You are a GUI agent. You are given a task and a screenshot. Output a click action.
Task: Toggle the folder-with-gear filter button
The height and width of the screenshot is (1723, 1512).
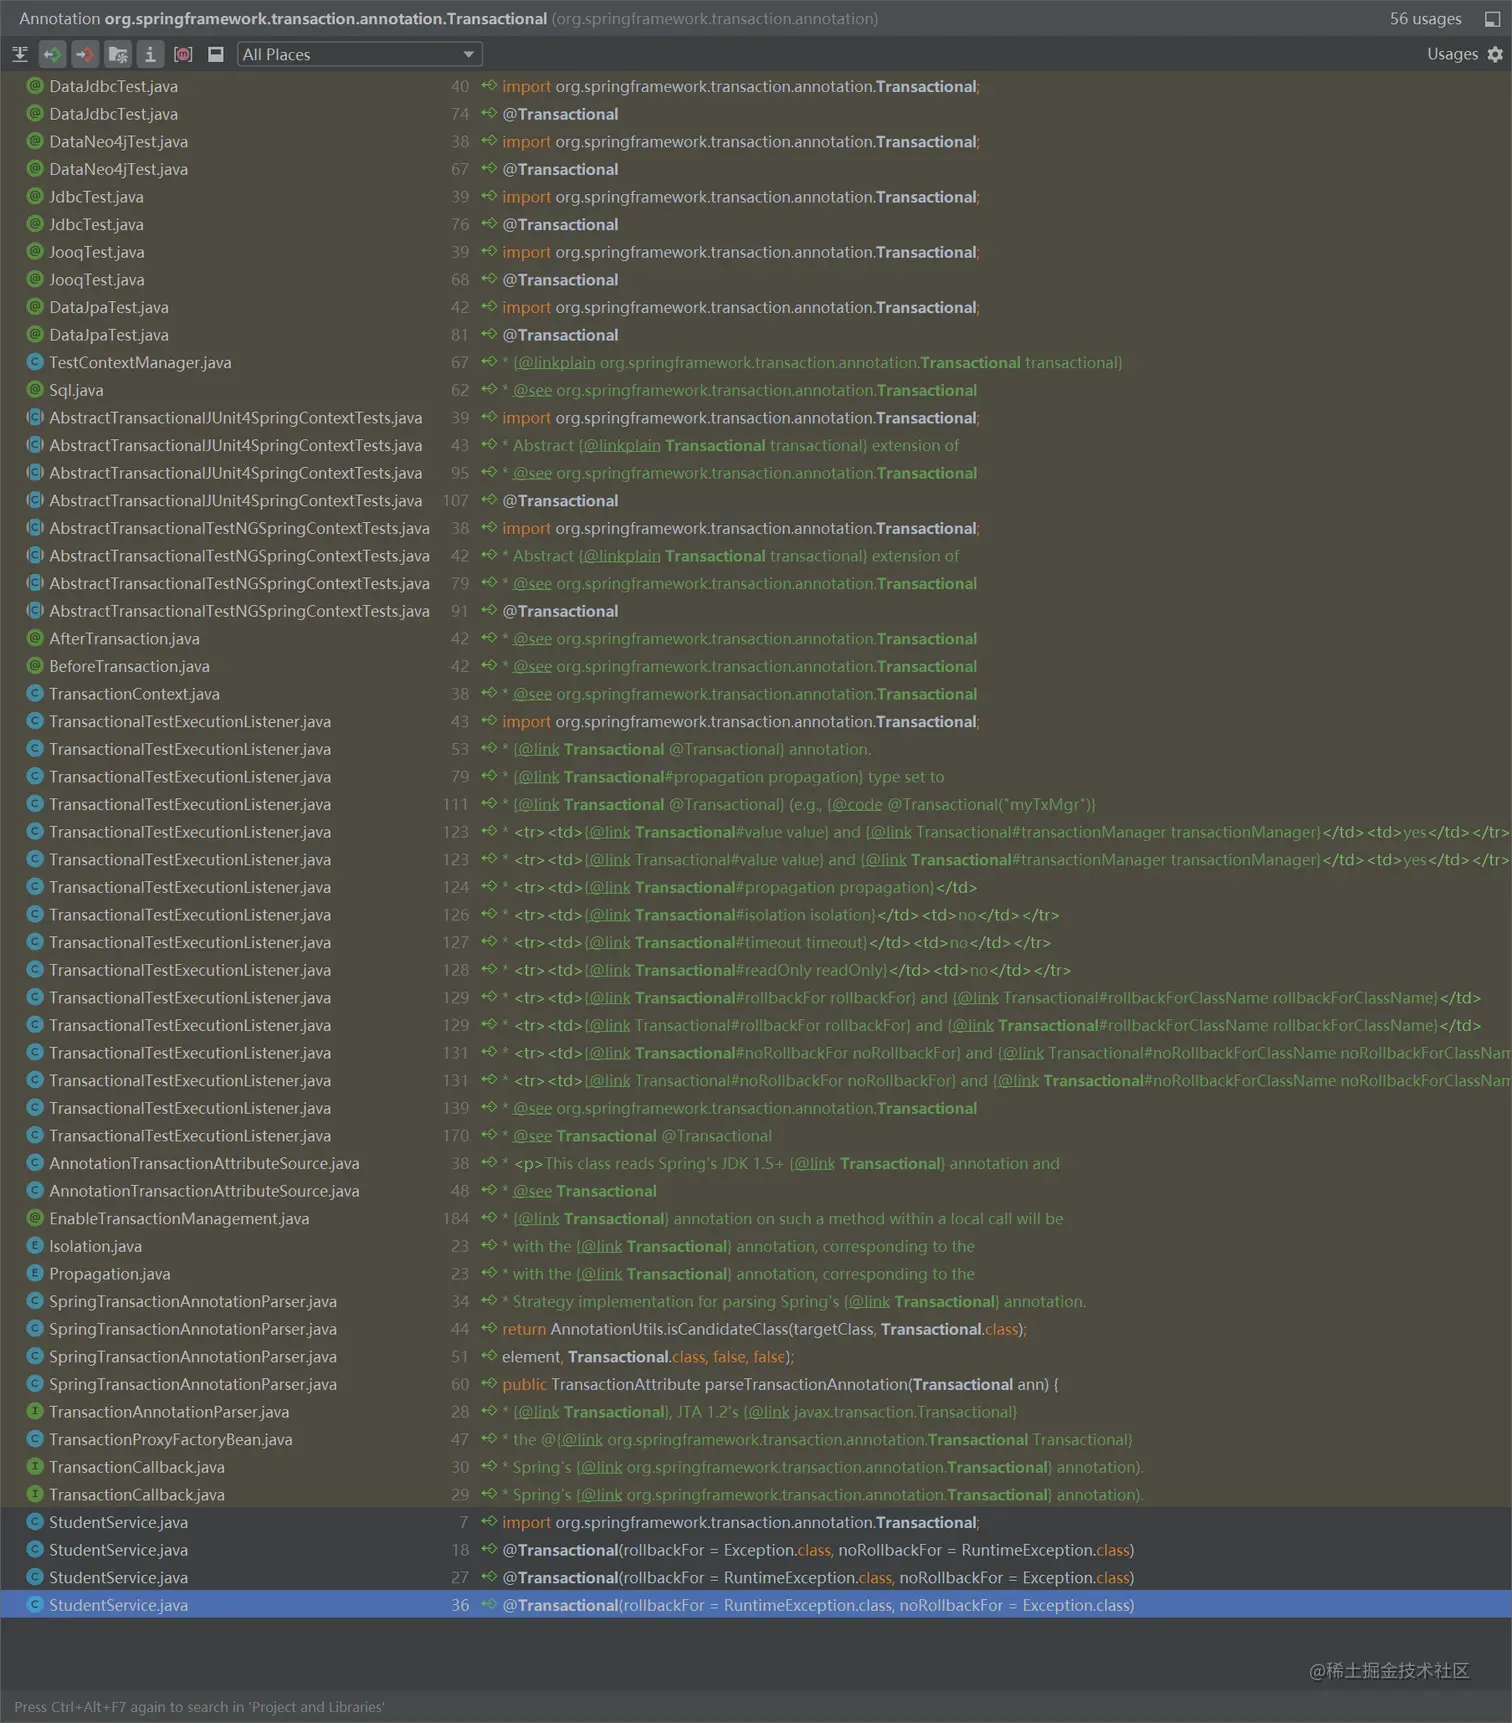[x=118, y=54]
